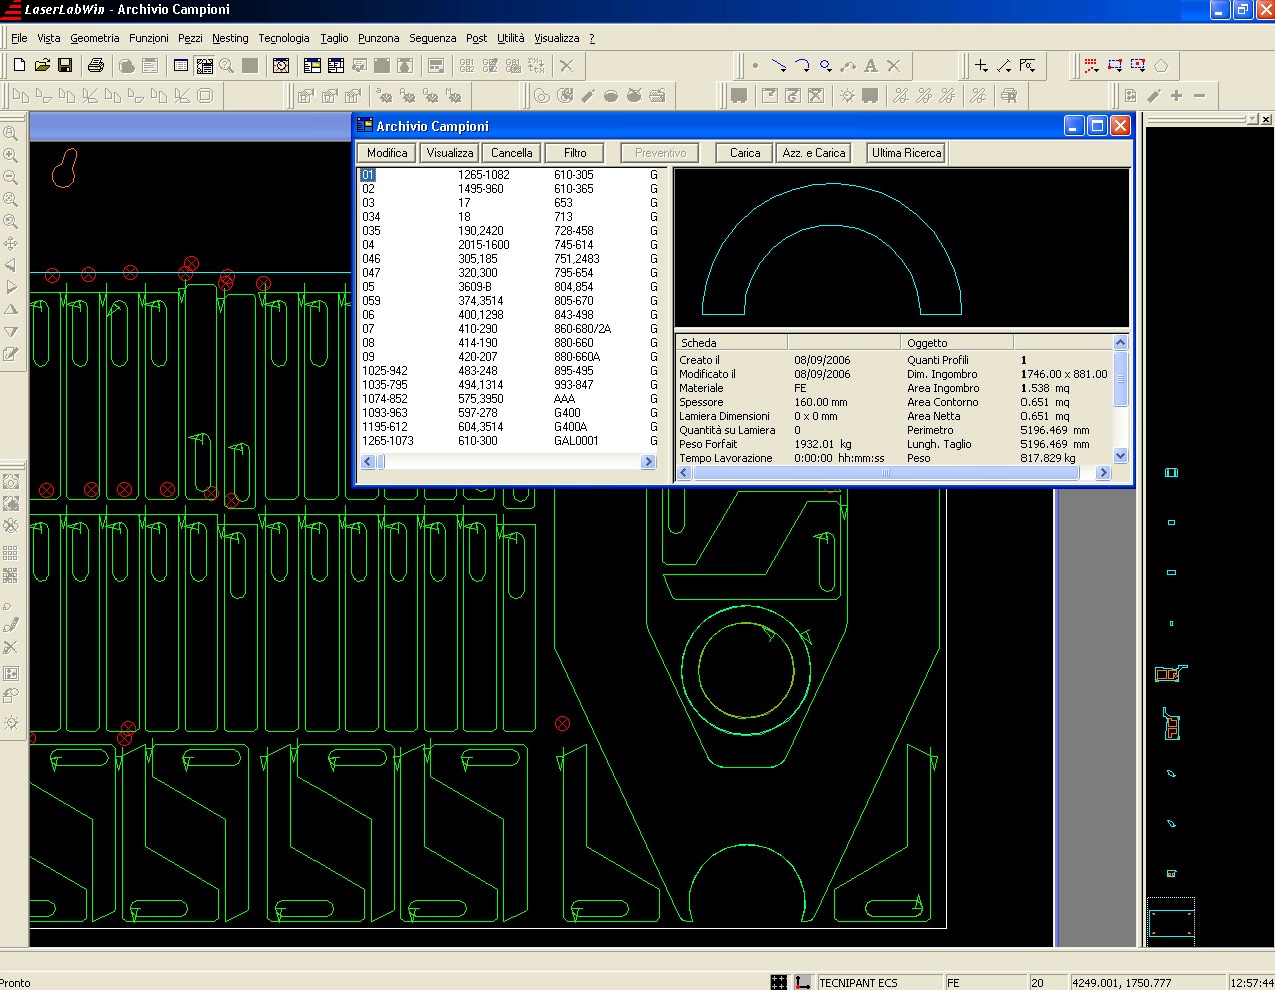Click the Filtro button
Viewport: 1275px width, 990px height.
[575, 153]
